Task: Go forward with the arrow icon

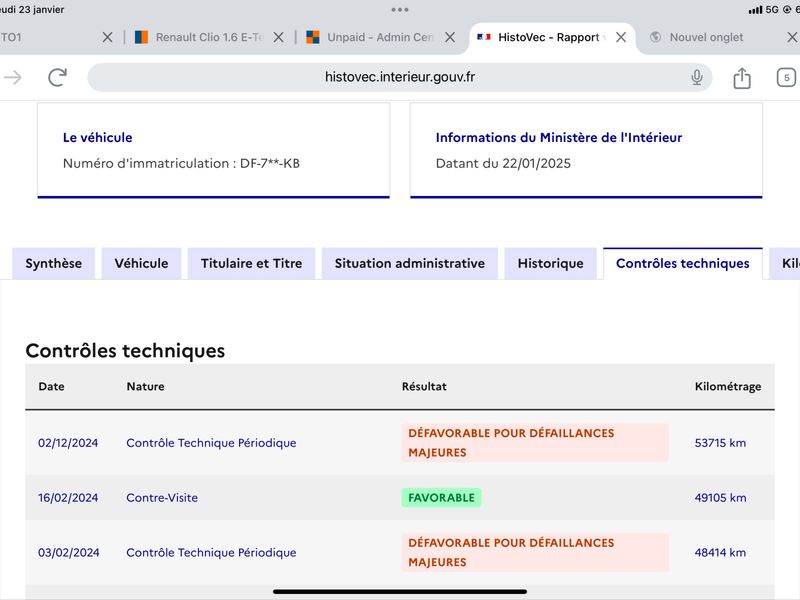Action: [13, 78]
